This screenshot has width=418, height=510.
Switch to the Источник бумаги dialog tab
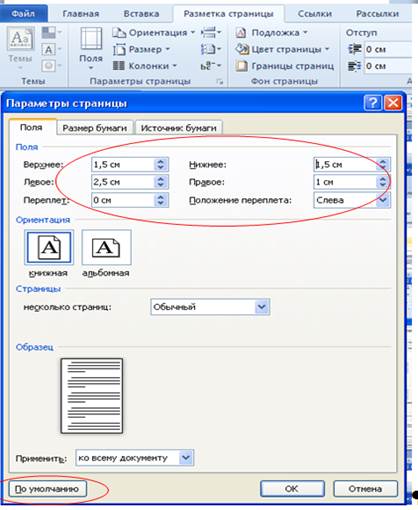179,128
